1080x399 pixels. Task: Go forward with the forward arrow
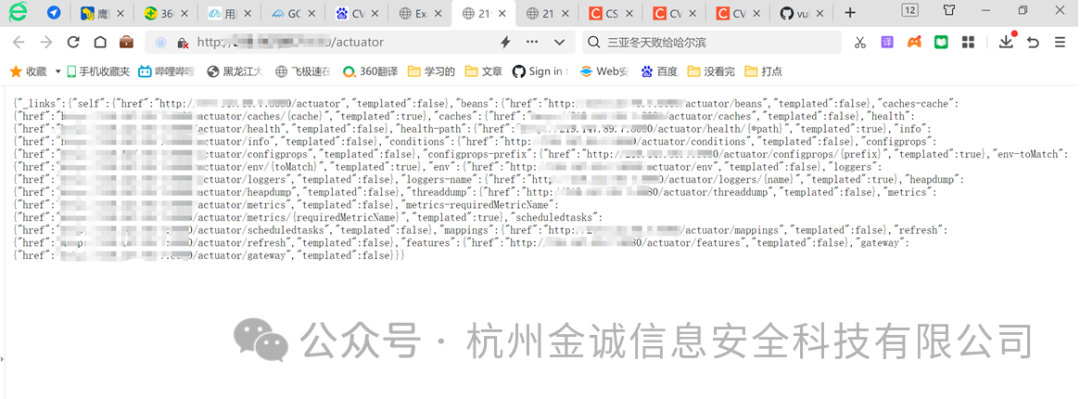(46, 43)
